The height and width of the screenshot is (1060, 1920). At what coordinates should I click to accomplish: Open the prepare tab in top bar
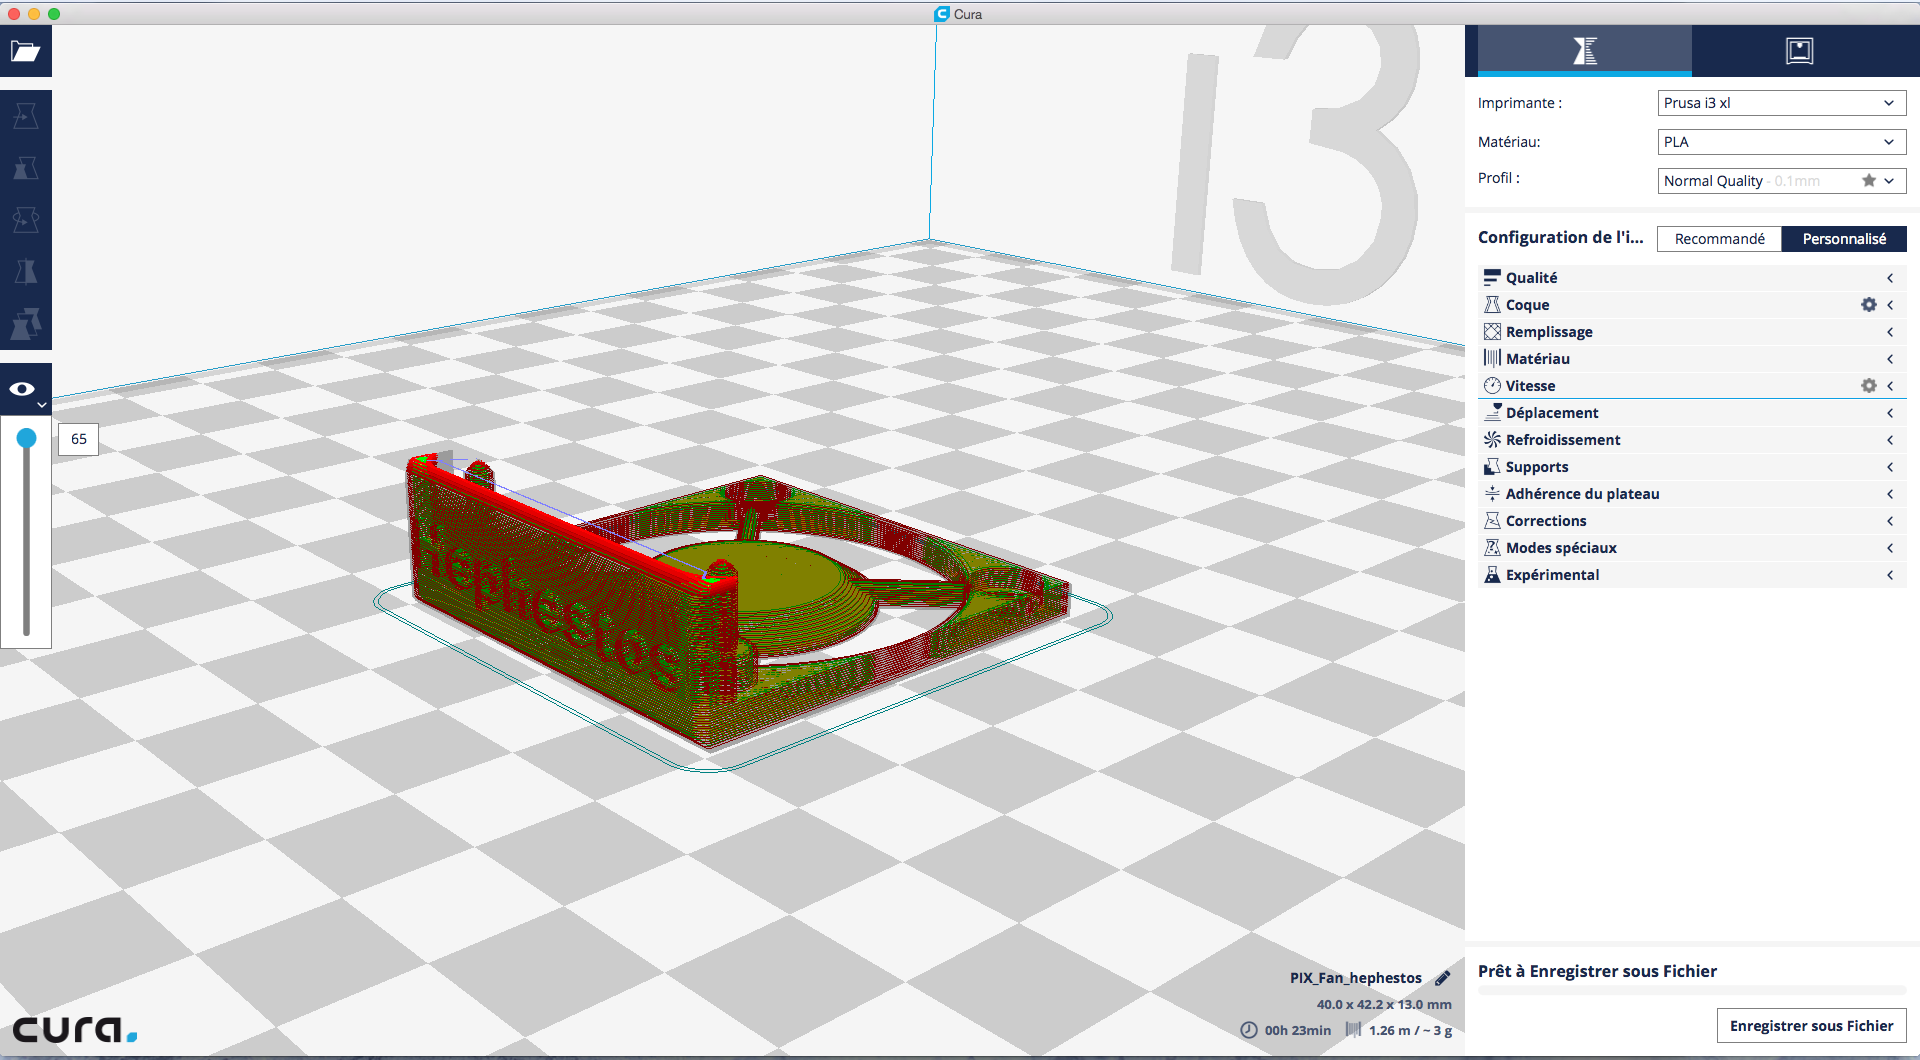pos(1584,51)
